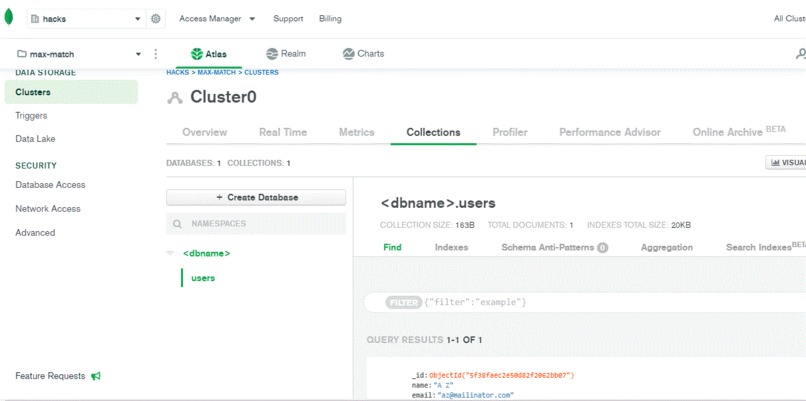806x401 pixels.
Task: Open the max-match project dropdown
Action: 79,54
